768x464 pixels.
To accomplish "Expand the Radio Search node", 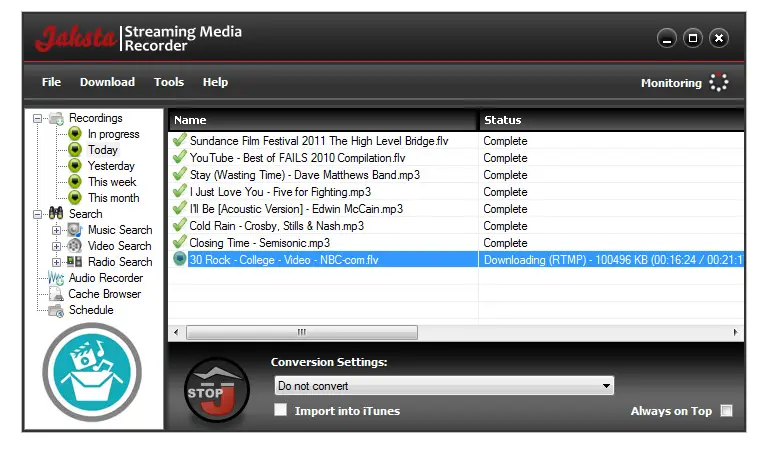I will point(56,262).
